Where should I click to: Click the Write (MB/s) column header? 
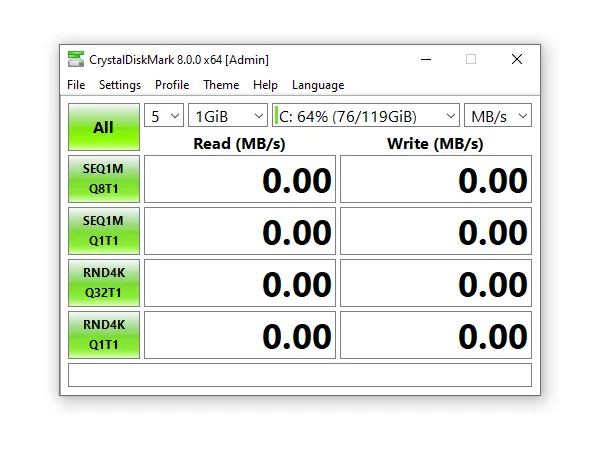pos(435,144)
